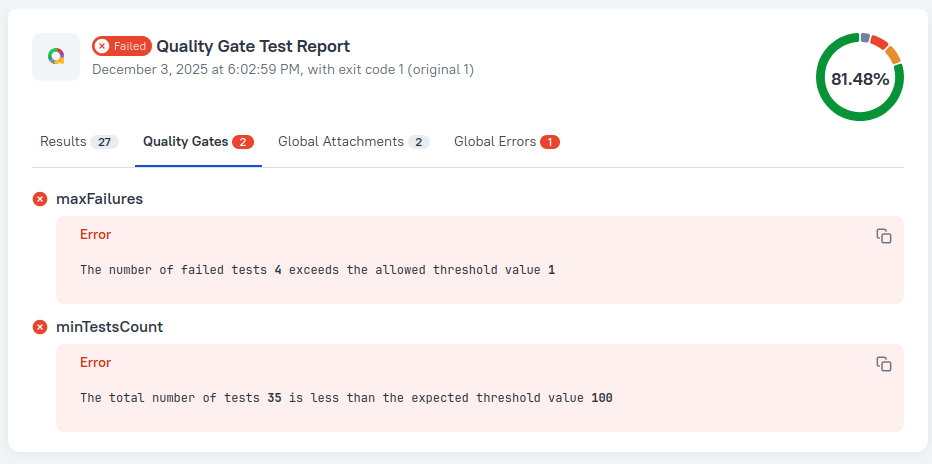
Task: Click the 81.48% pass rate value
Action: (x=860, y=79)
